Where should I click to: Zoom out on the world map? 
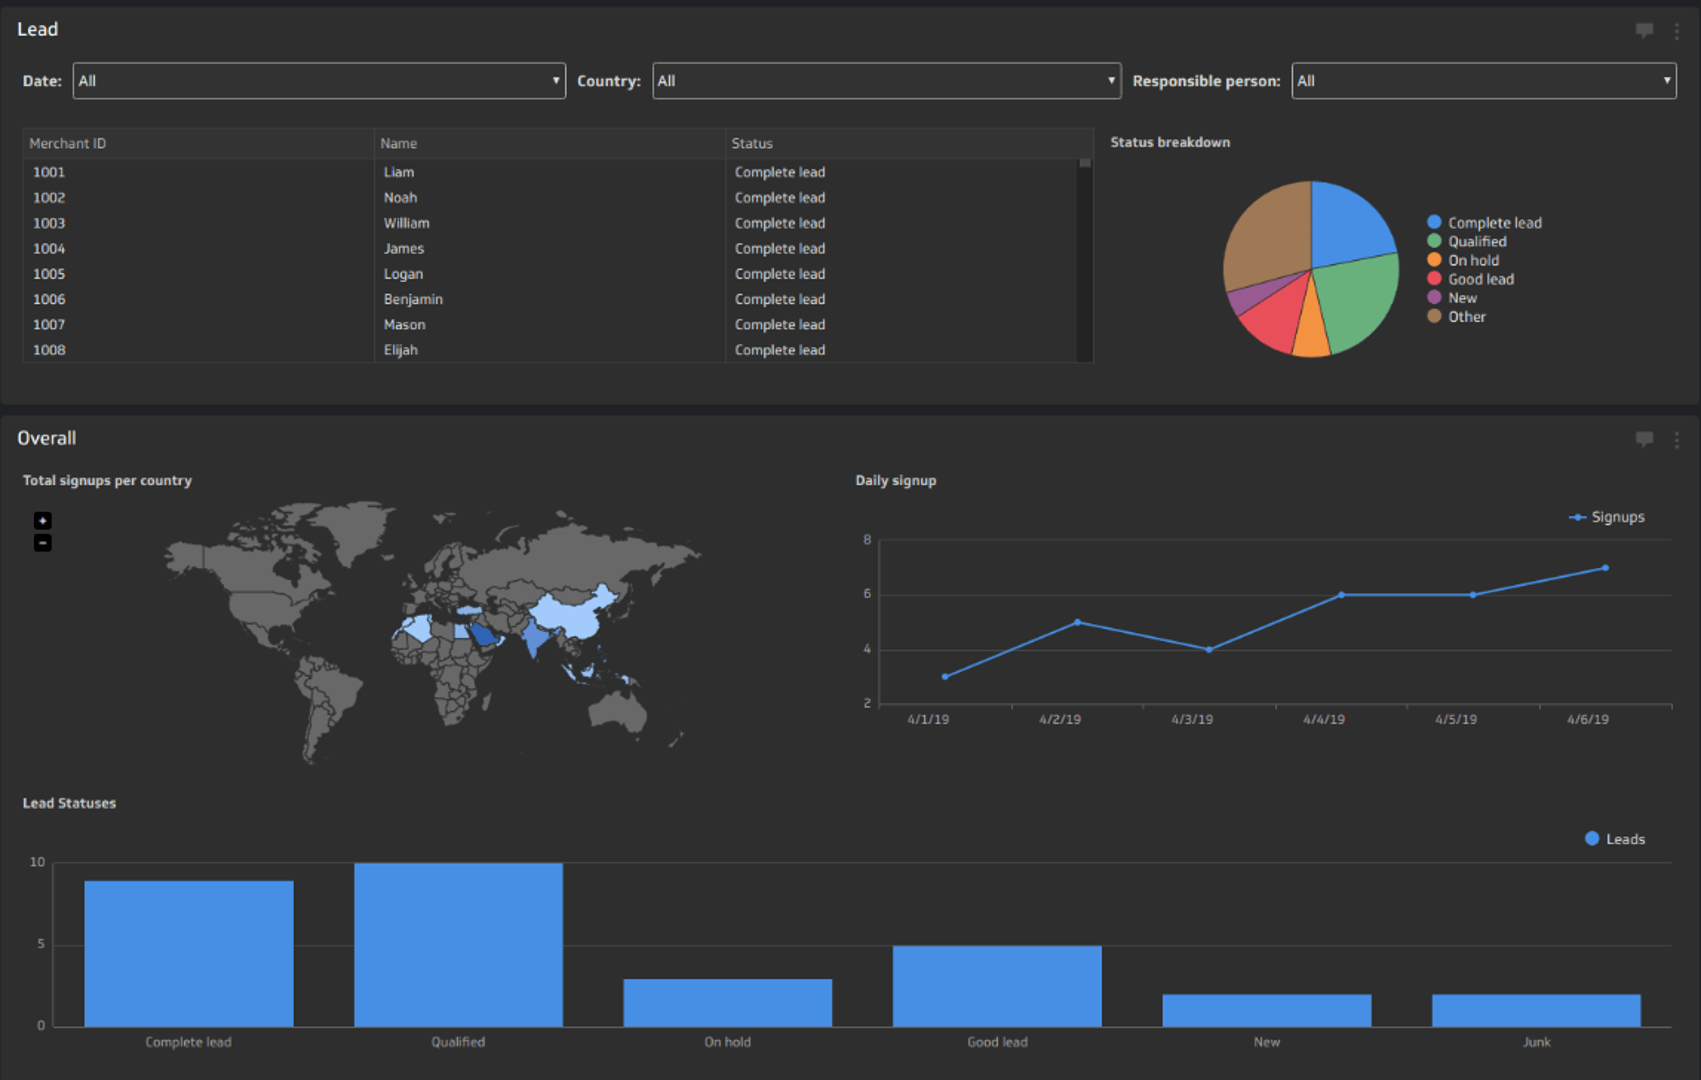(x=43, y=543)
